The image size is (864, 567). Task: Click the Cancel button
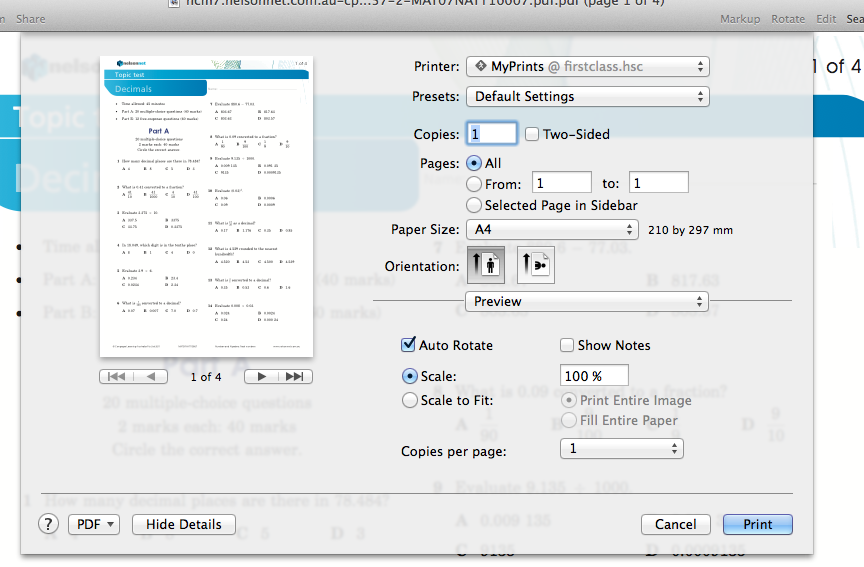pyautogui.click(x=675, y=524)
